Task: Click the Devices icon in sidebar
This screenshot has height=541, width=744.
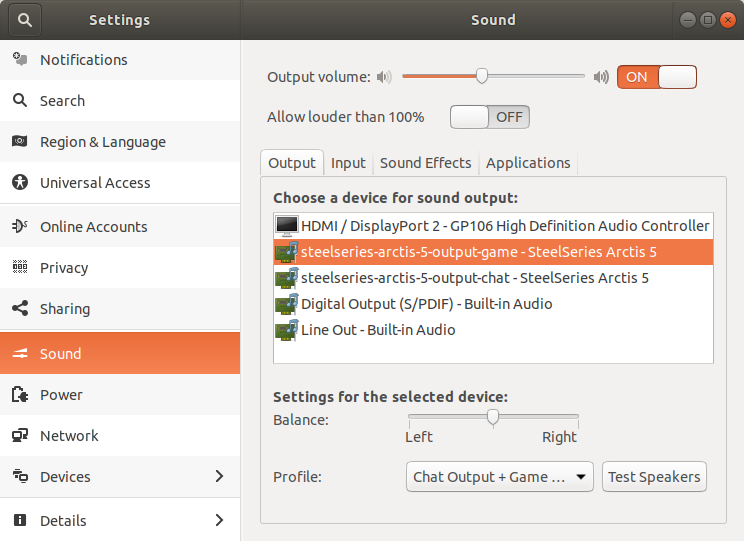Action: click(x=20, y=476)
